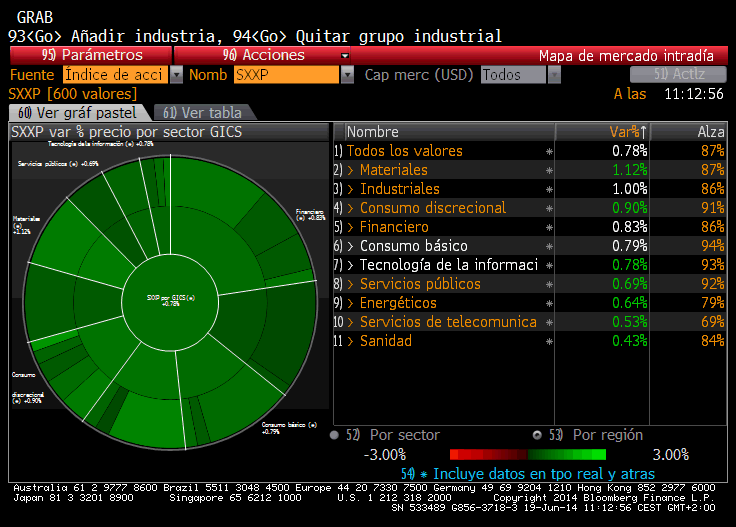Click the asterisk icon in Energéticos row

point(549,304)
